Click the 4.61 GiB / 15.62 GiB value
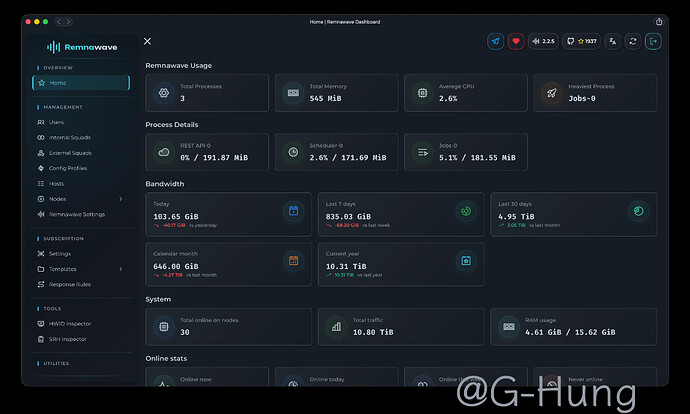The width and height of the screenshot is (690, 414). coord(570,332)
